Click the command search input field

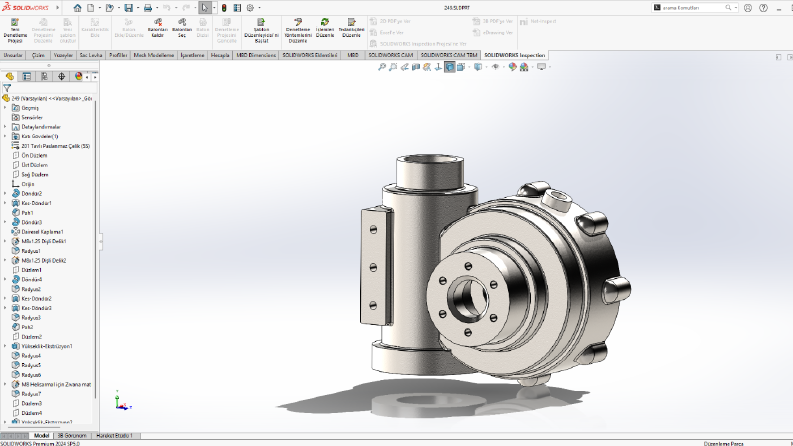point(692,8)
